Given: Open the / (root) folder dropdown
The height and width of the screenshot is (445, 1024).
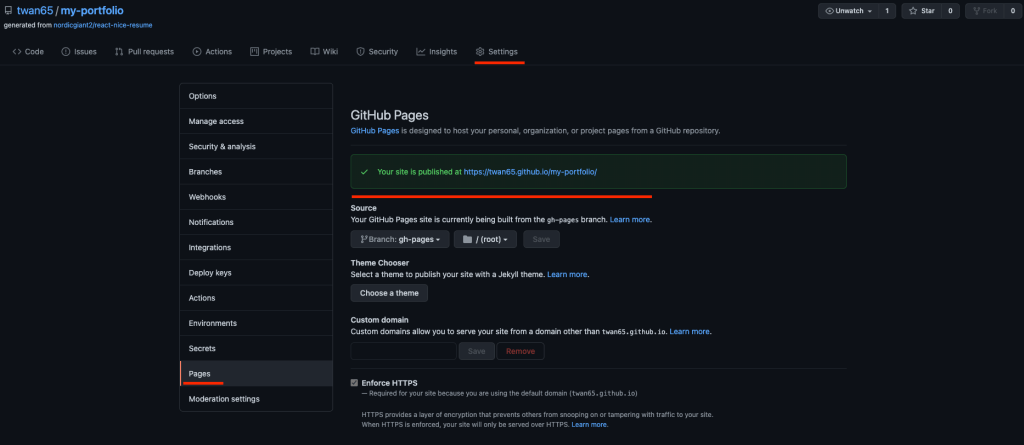Looking at the screenshot, I should (486, 239).
